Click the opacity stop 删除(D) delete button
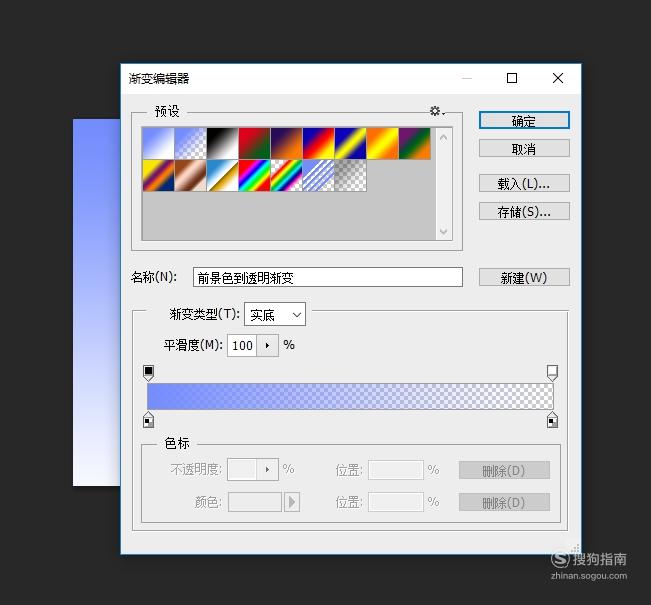 [x=504, y=470]
